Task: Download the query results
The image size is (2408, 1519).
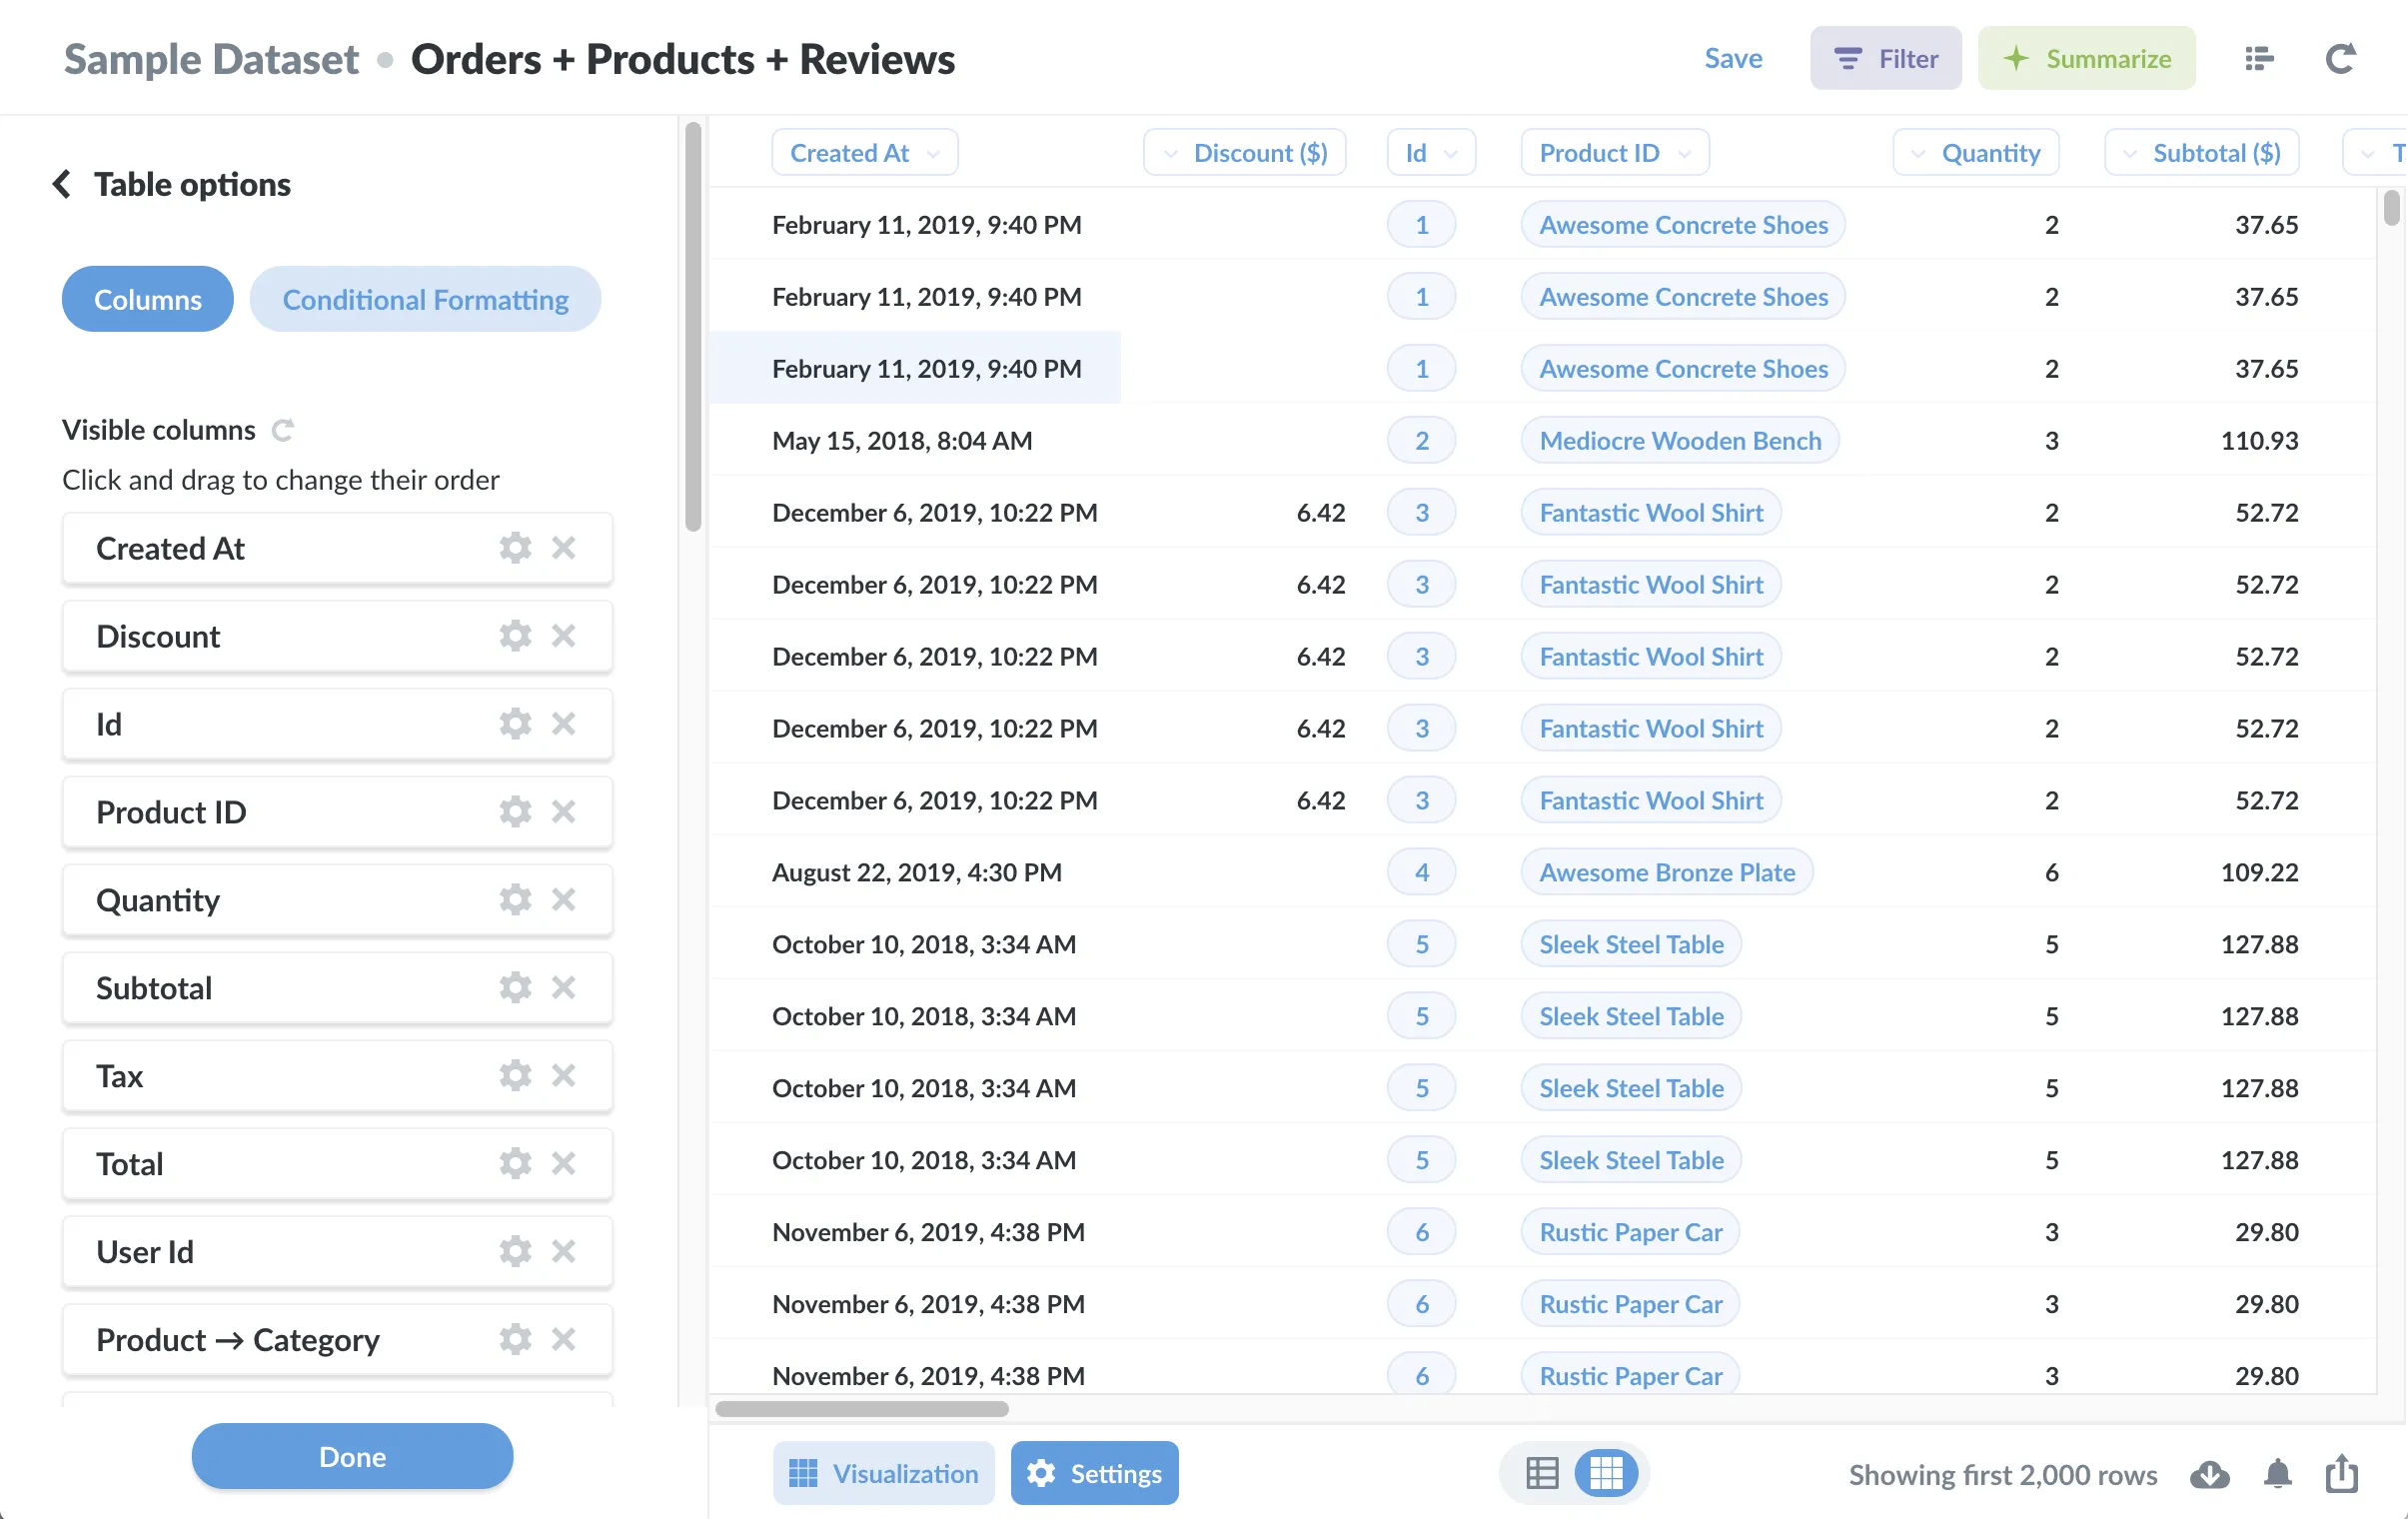Action: point(2210,1474)
